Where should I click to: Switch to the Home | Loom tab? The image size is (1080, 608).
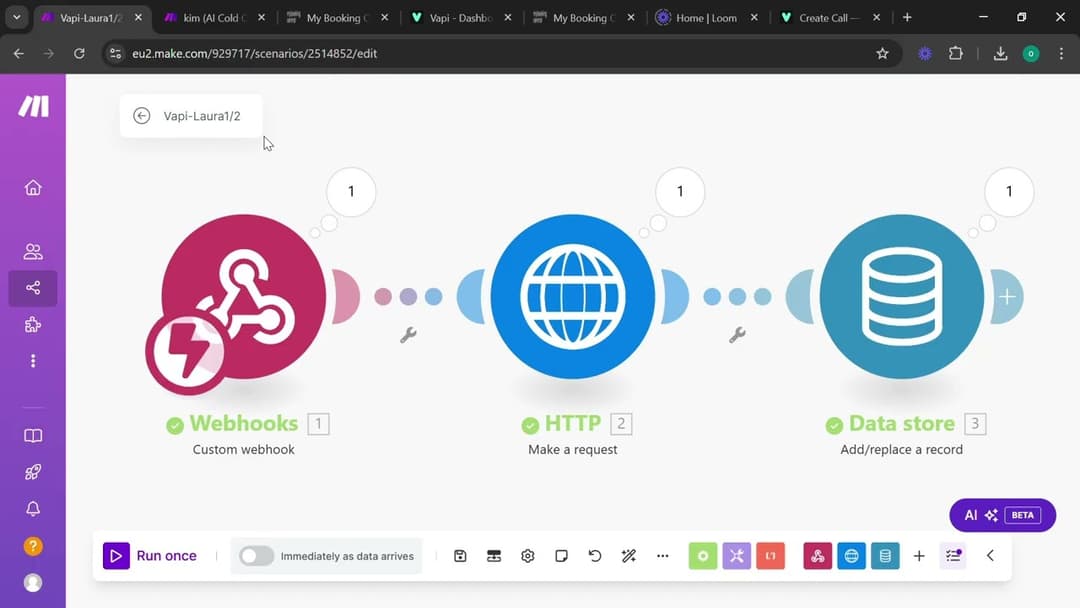click(x=707, y=18)
